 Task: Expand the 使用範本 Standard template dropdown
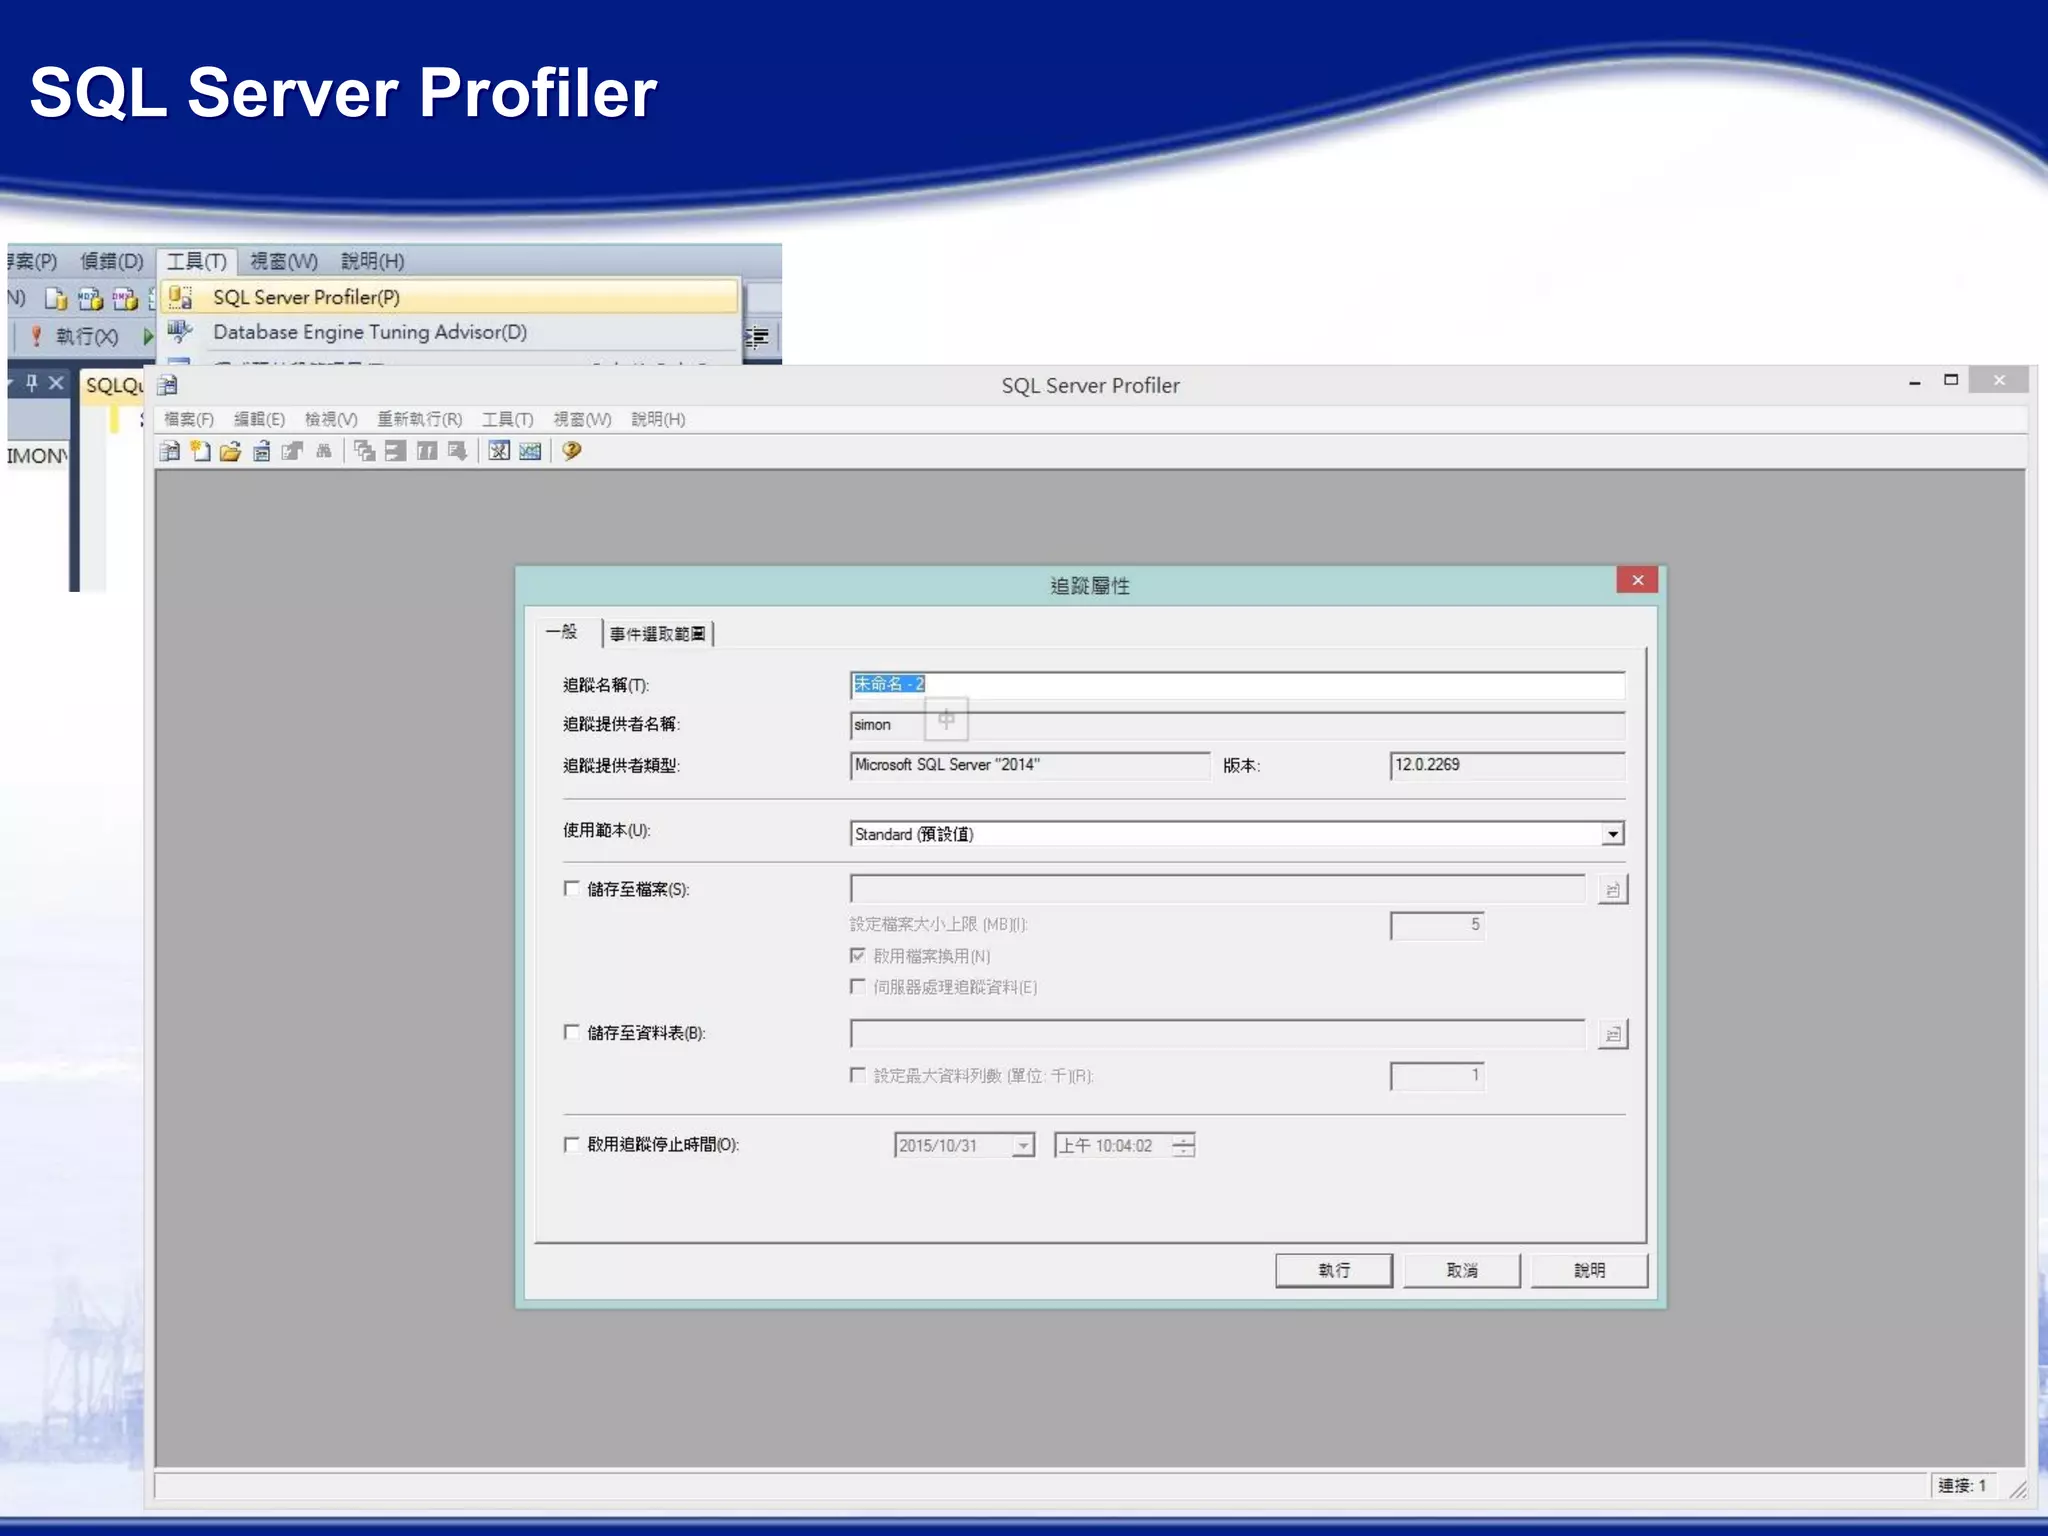point(1612,834)
